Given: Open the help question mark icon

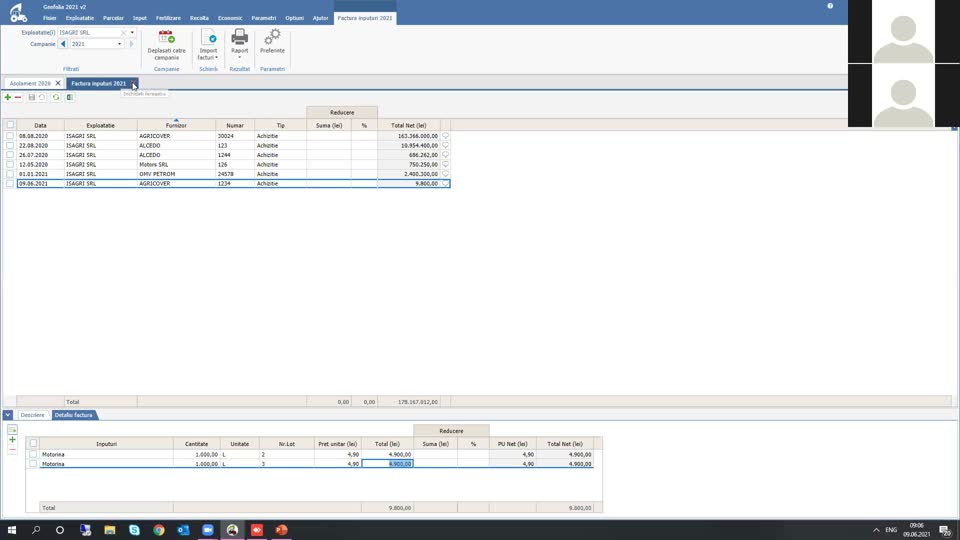Looking at the screenshot, I should [x=830, y=6].
